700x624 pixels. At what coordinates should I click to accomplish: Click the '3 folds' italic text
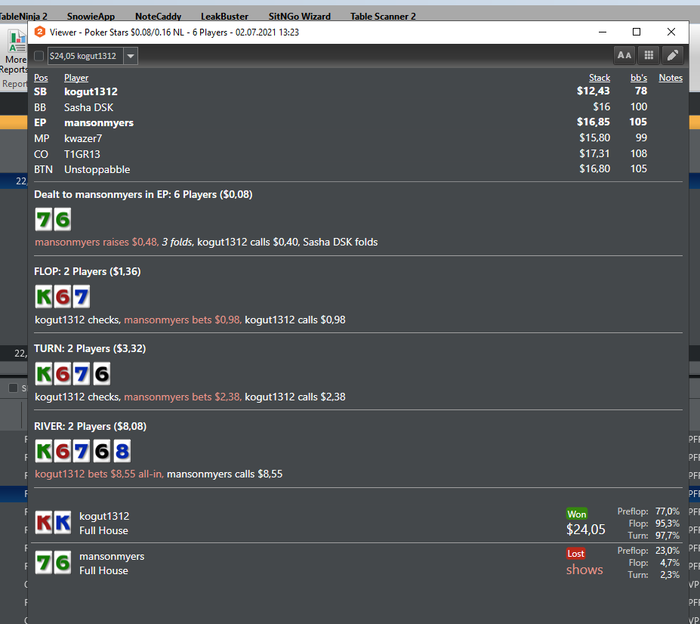tap(178, 242)
